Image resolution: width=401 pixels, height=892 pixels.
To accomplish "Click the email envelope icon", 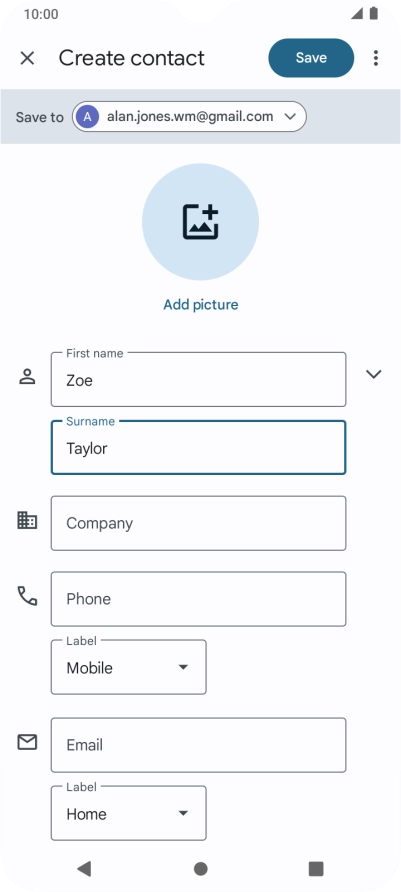I will point(27,742).
